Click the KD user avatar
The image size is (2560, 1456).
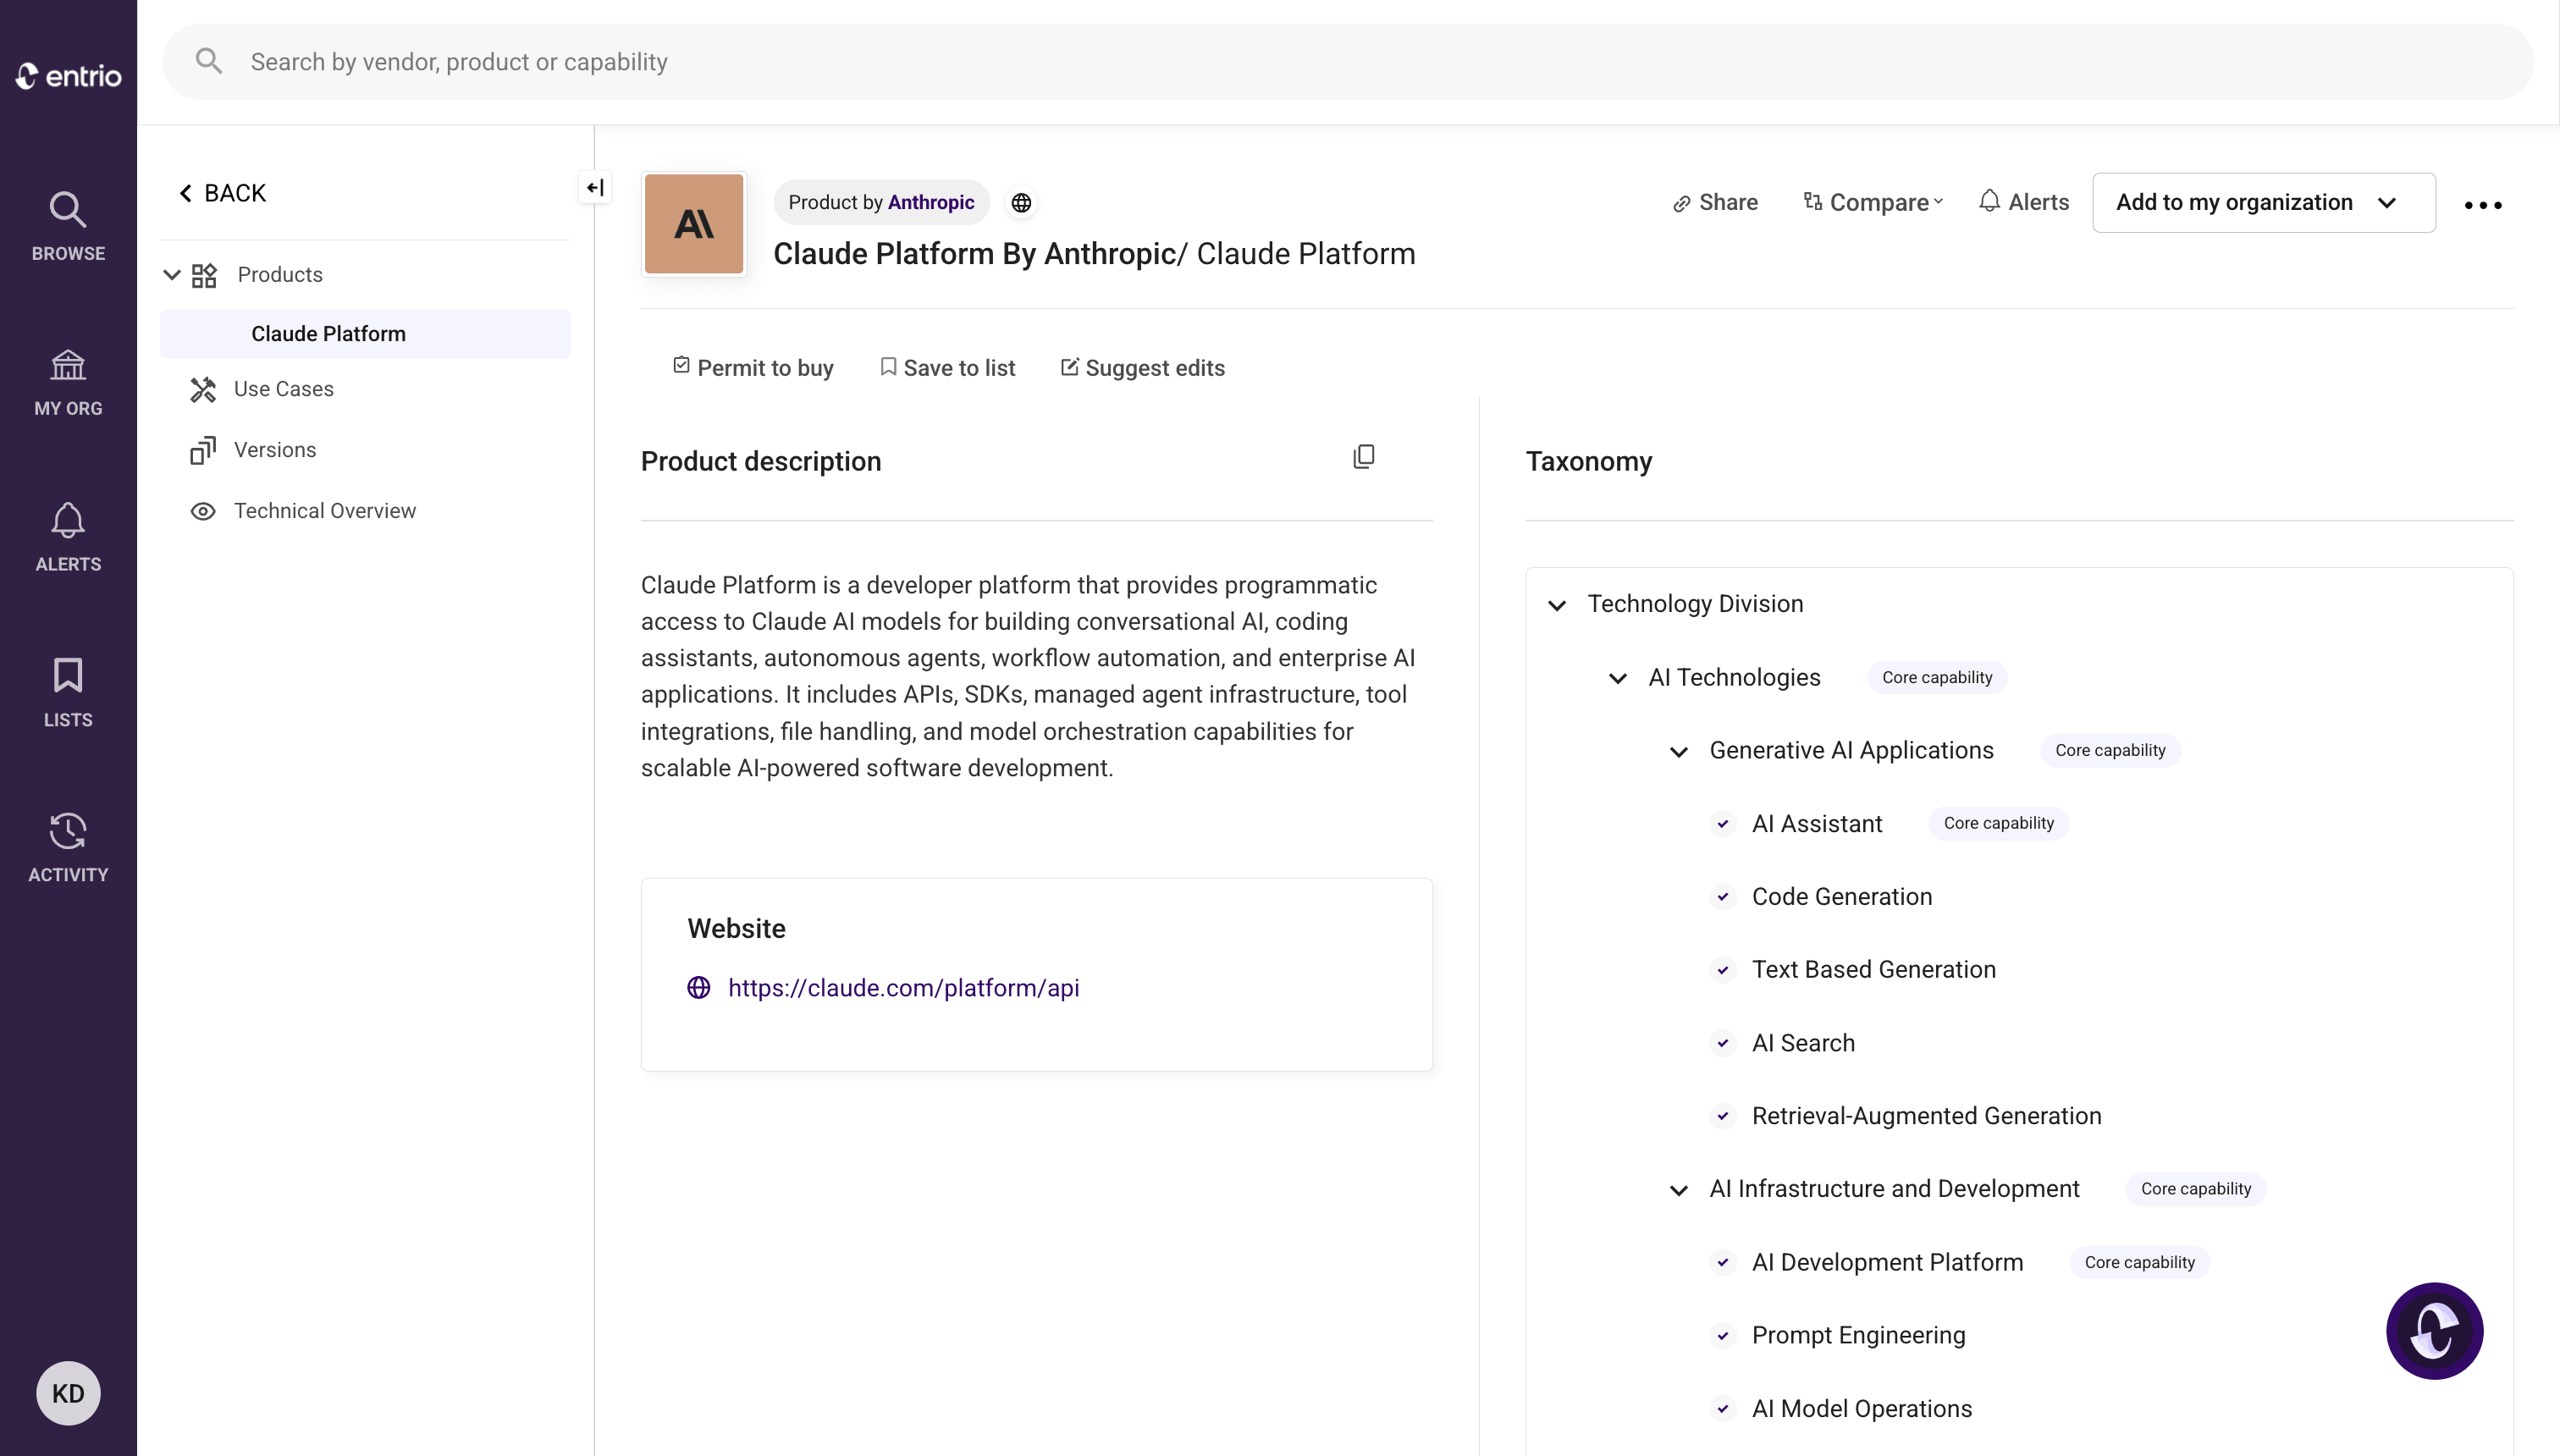pyautogui.click(x=68, y=1393)
